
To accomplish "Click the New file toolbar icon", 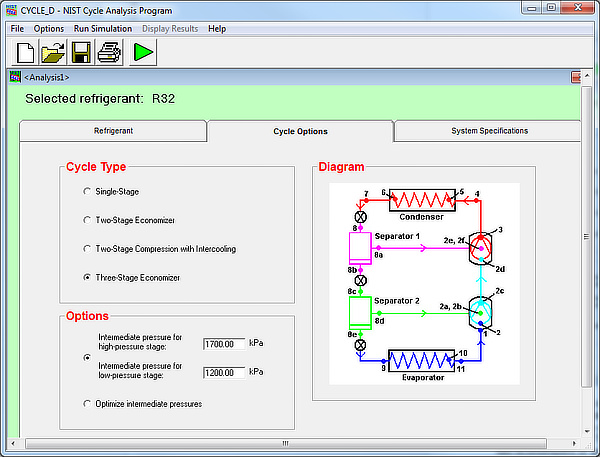I will pos(25,52).
